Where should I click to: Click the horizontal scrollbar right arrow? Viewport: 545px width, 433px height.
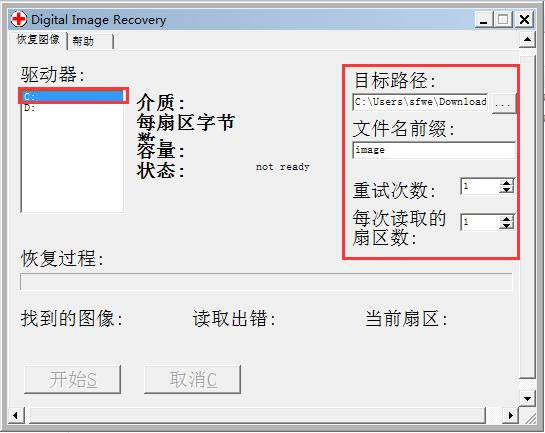511,415
